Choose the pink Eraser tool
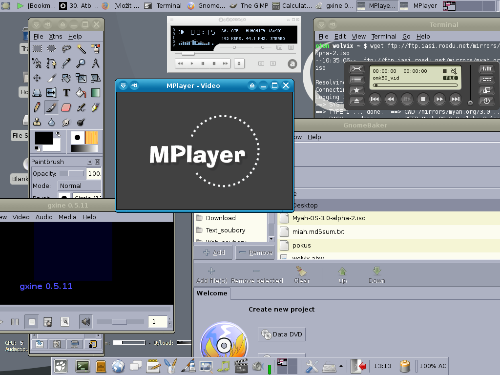This screenshot has height=375, width=500. (66, 107)
